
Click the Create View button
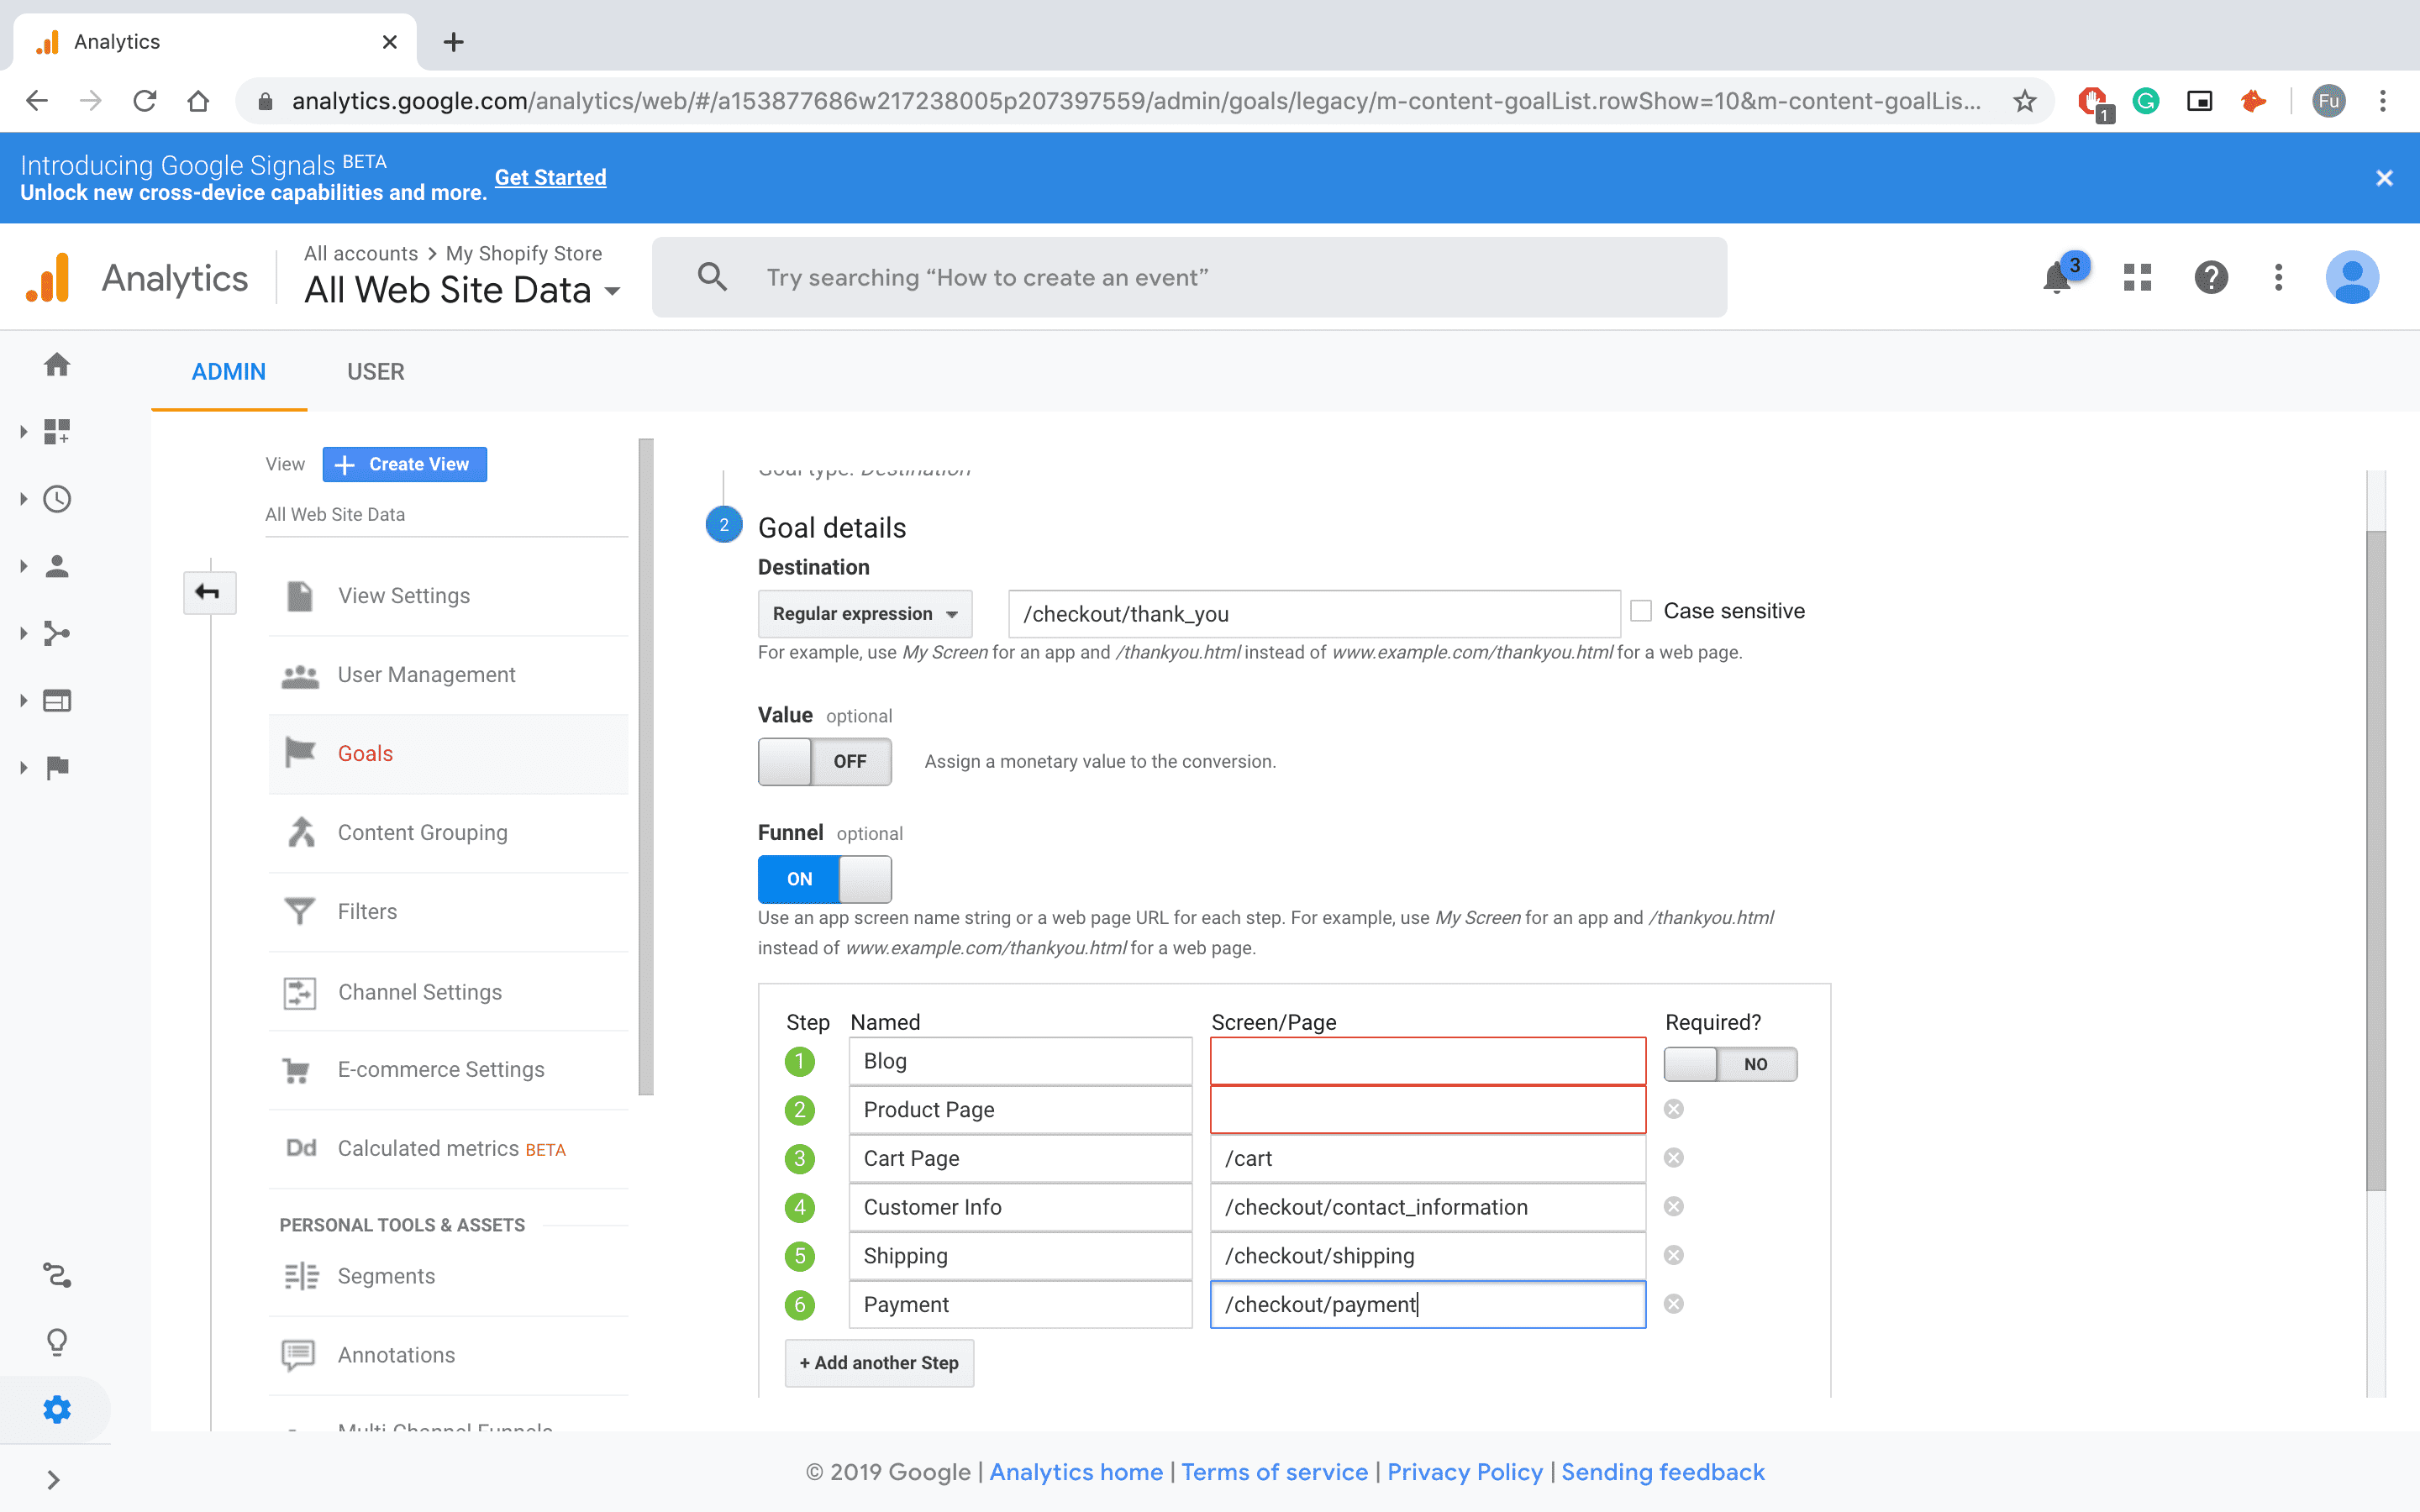(404, 464)
